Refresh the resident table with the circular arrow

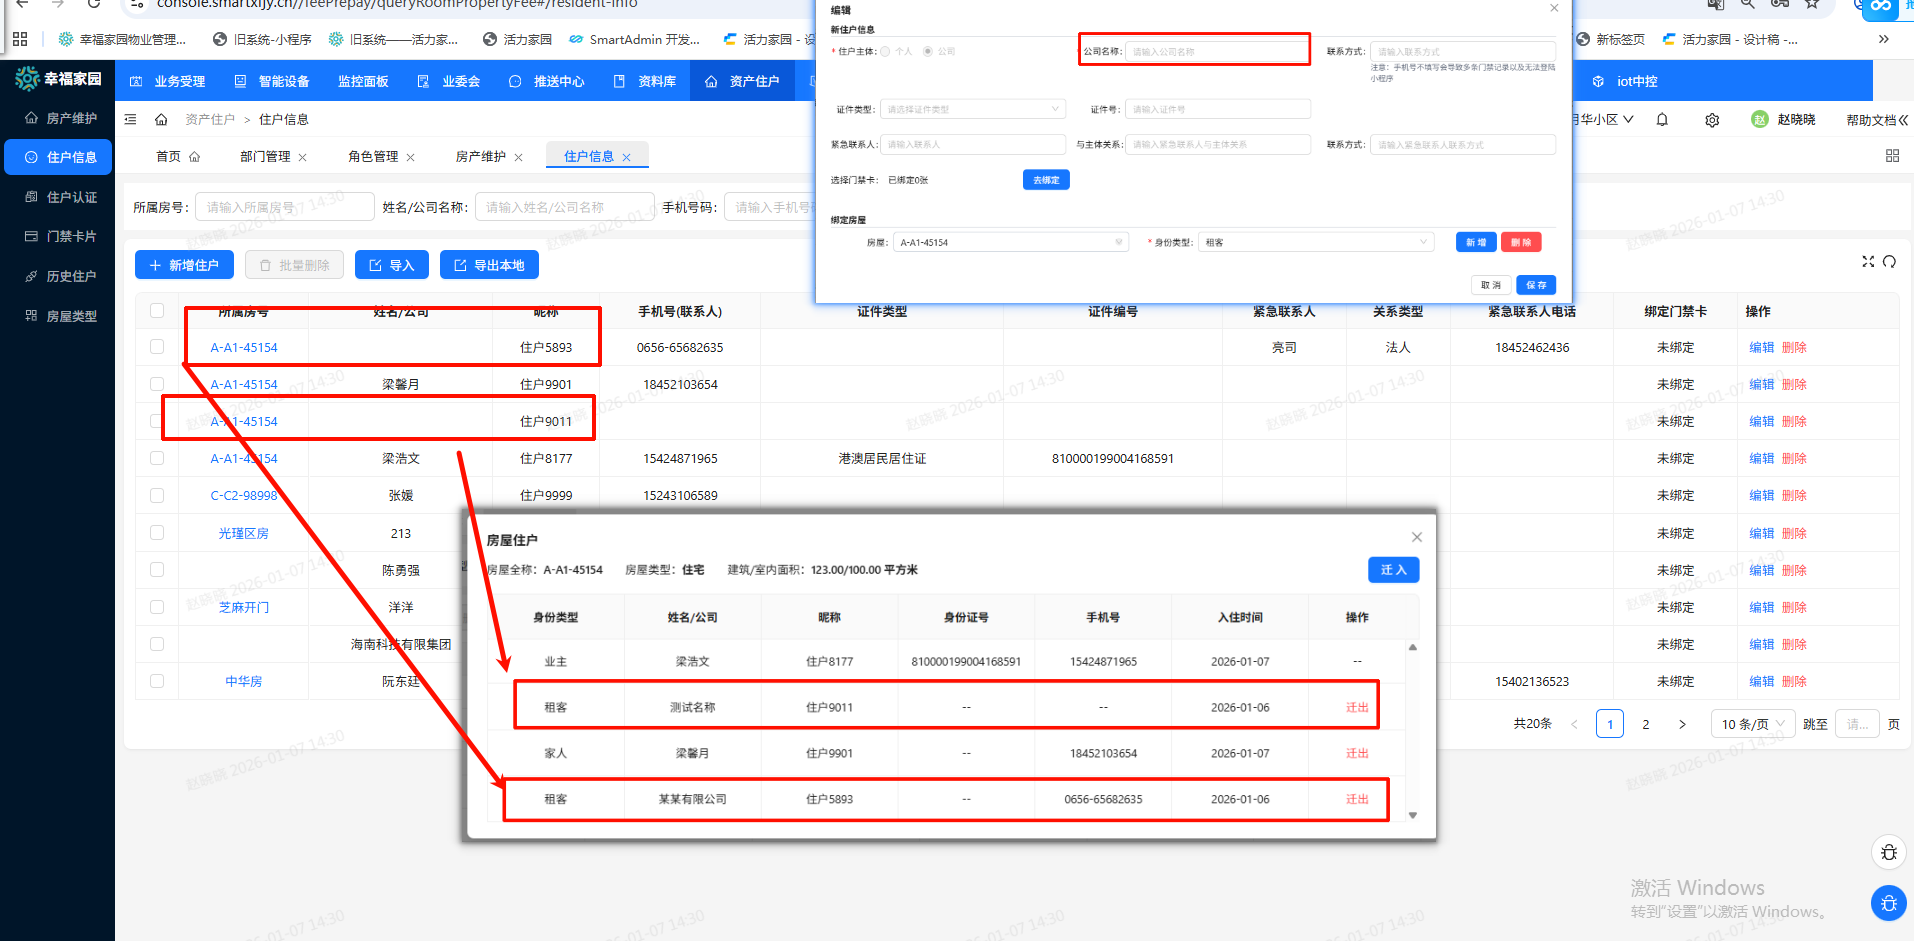pyautogui.click(x=1889, y=261)
